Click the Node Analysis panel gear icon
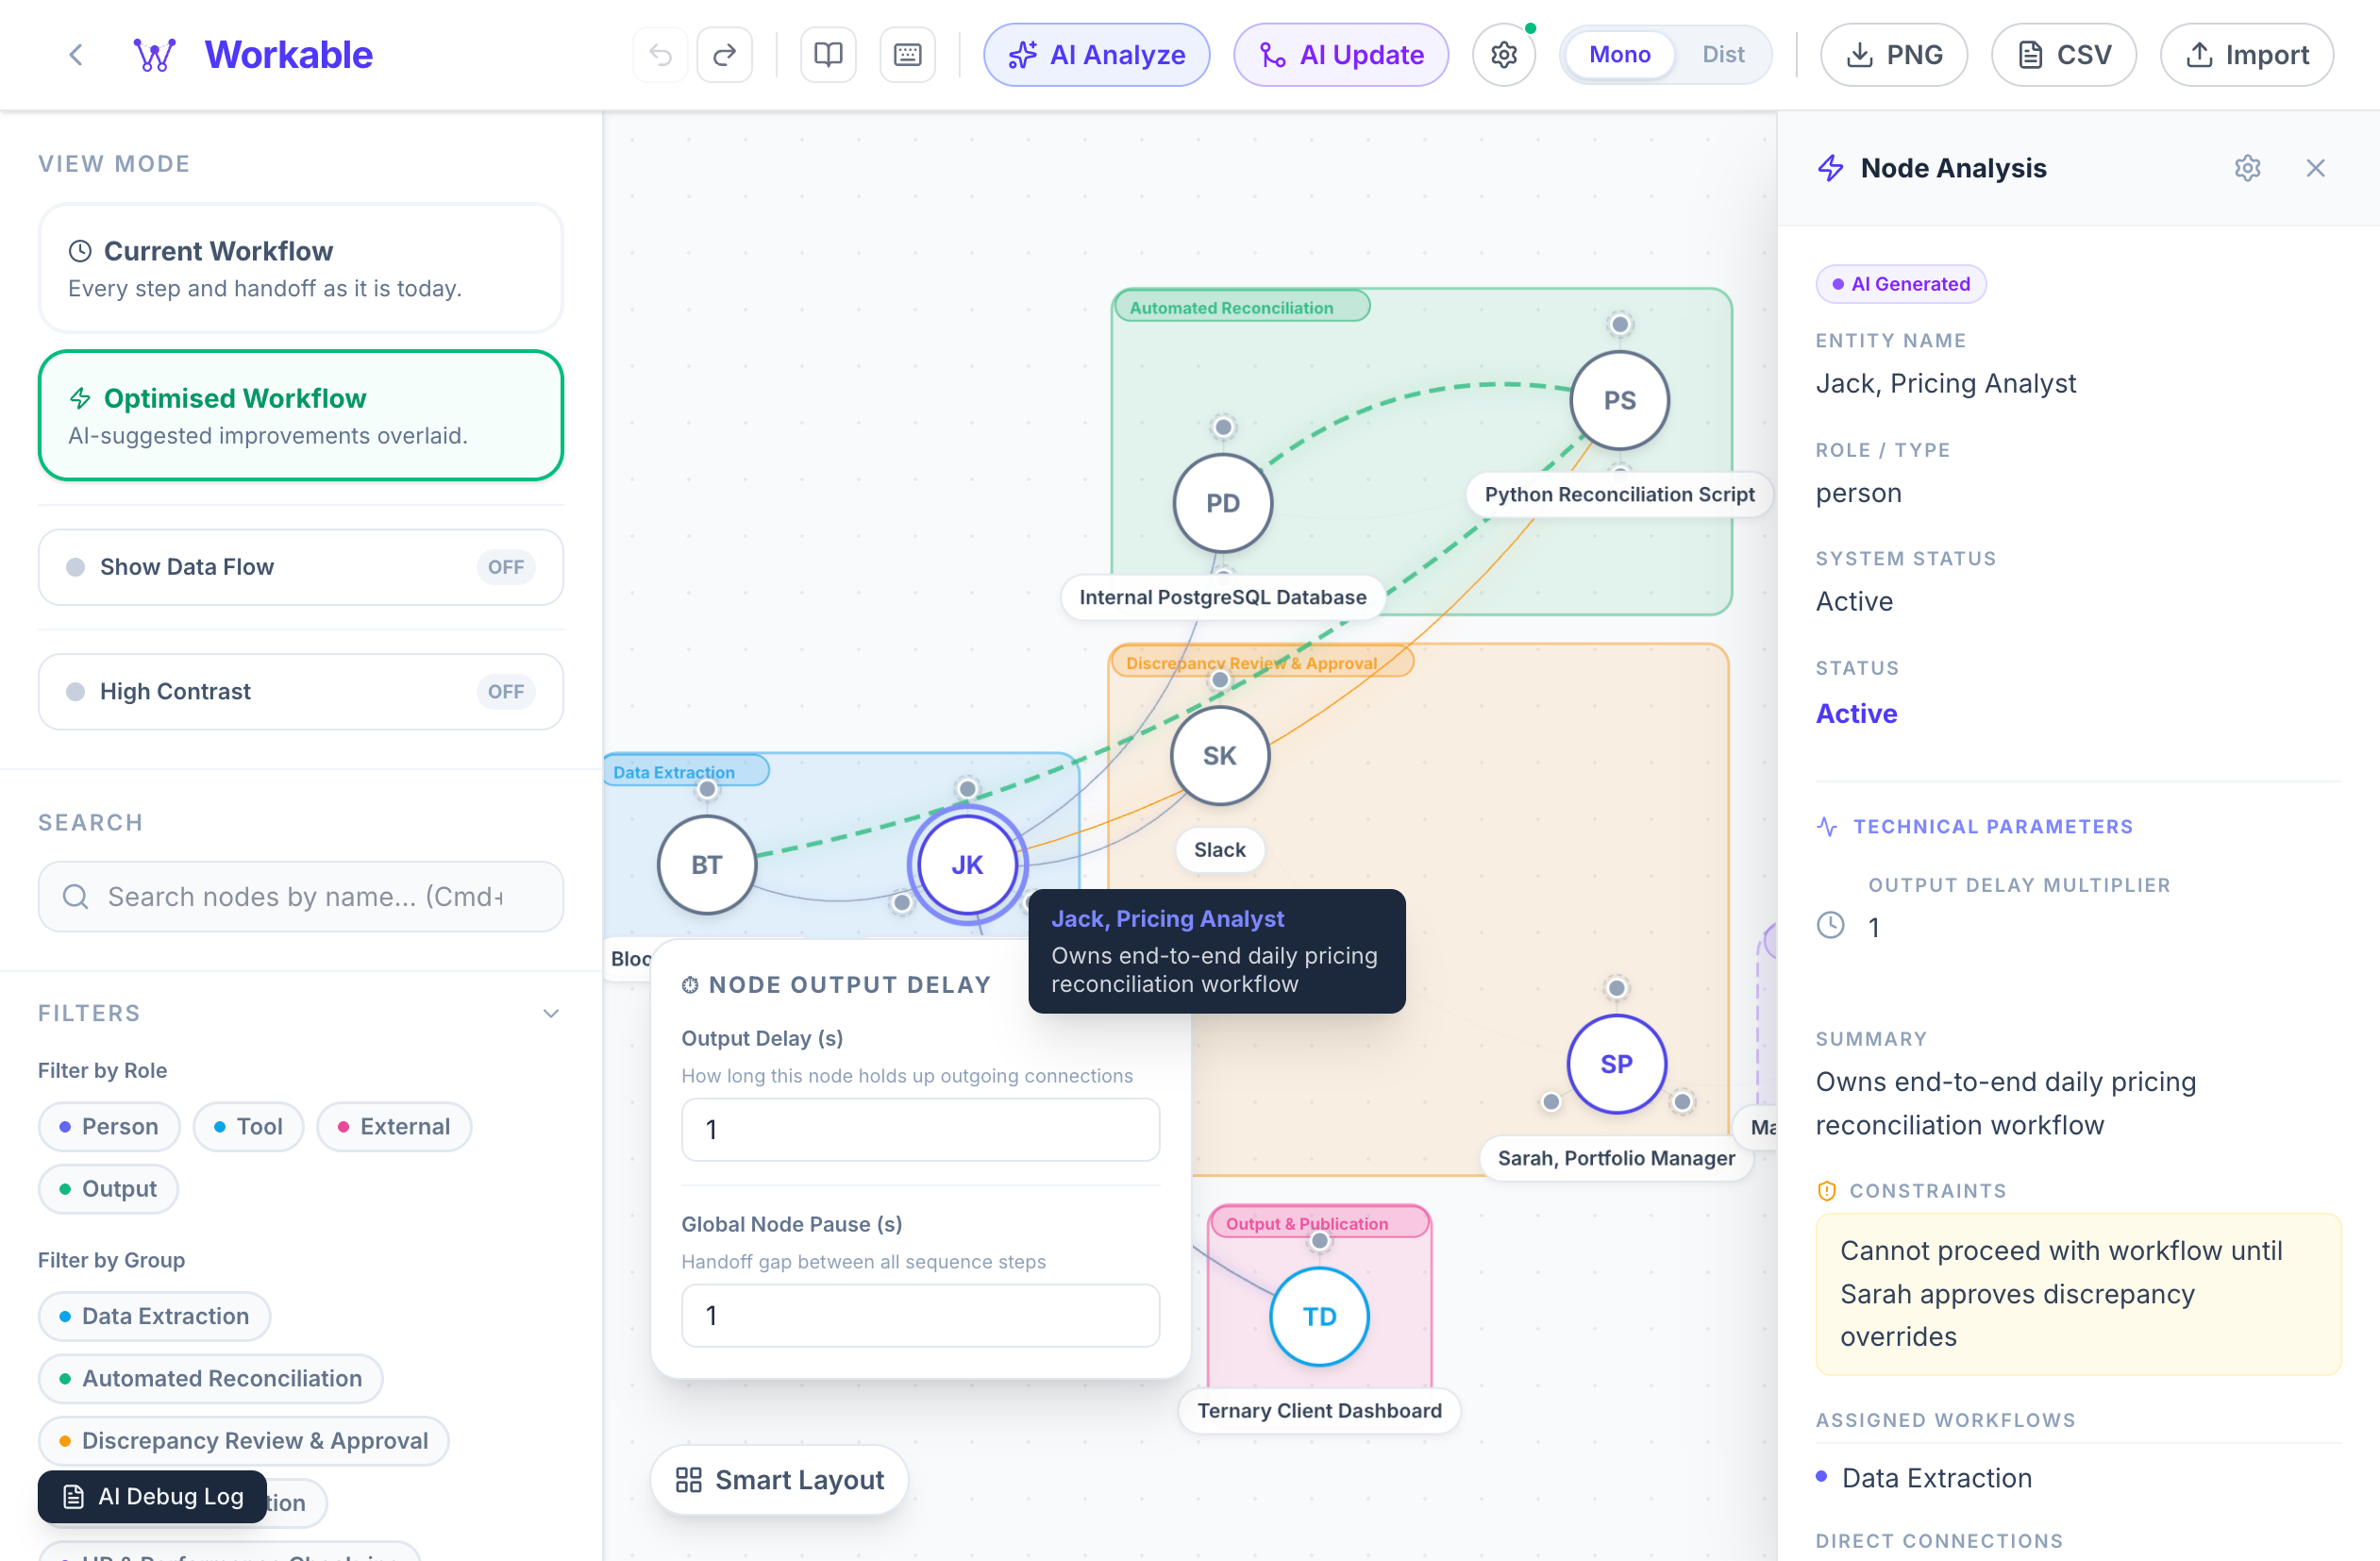Screen dimensions: 2380x1561 point(2247,168)
